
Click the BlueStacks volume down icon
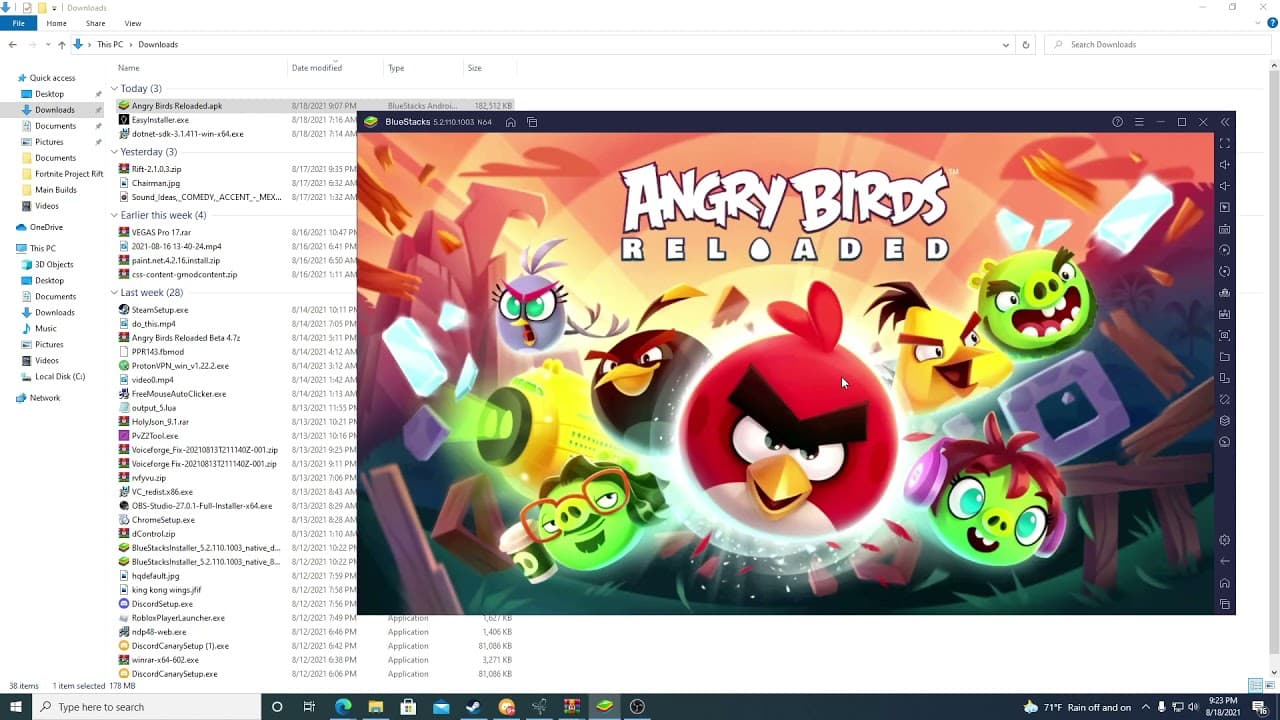coord(1225,186)
